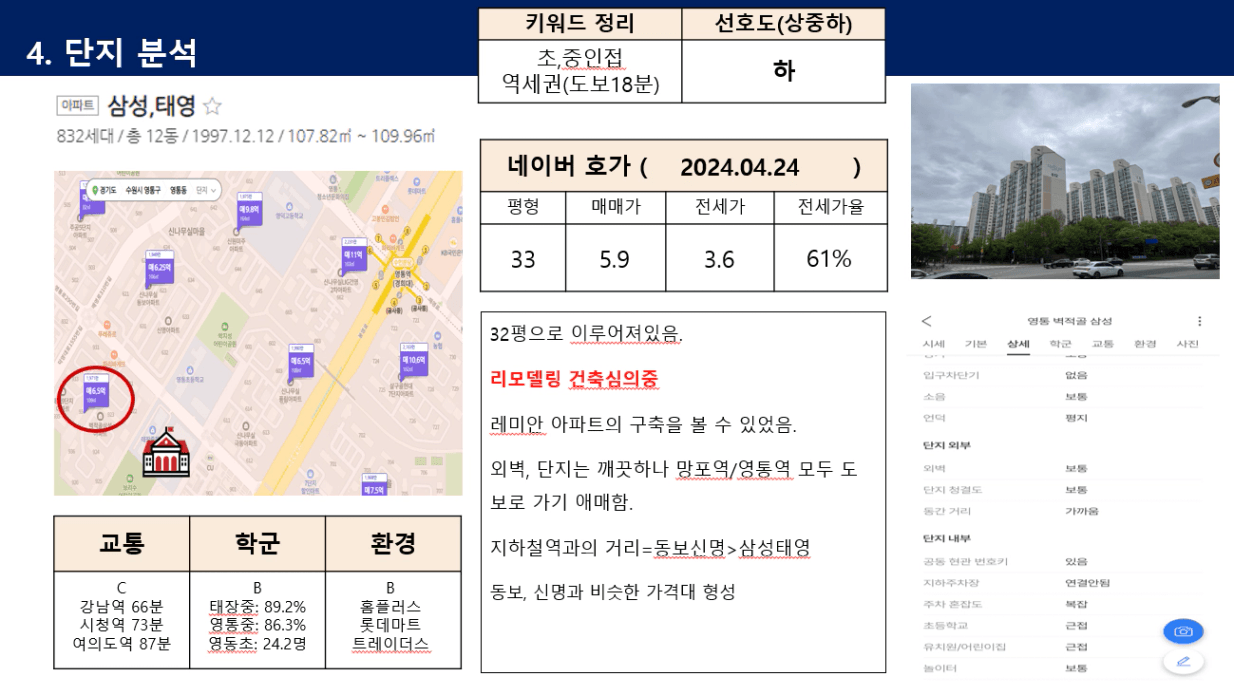Click the favorite star next to 삼성,태영
The width and height of the screenshot is (1234, 695).
212,106
